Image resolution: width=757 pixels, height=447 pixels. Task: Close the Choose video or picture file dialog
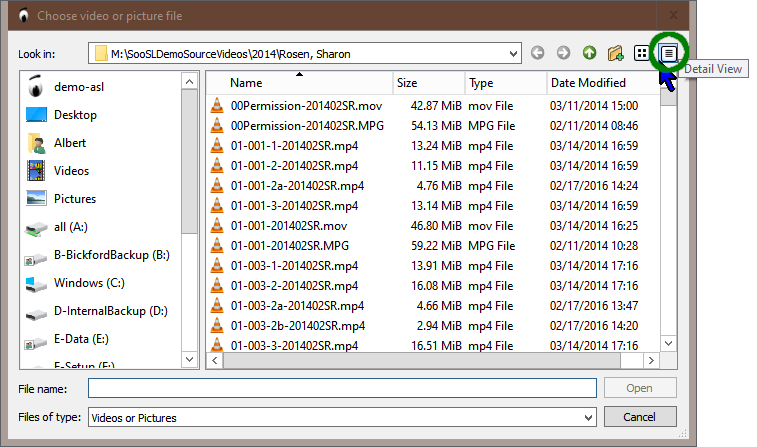[673, 15]
